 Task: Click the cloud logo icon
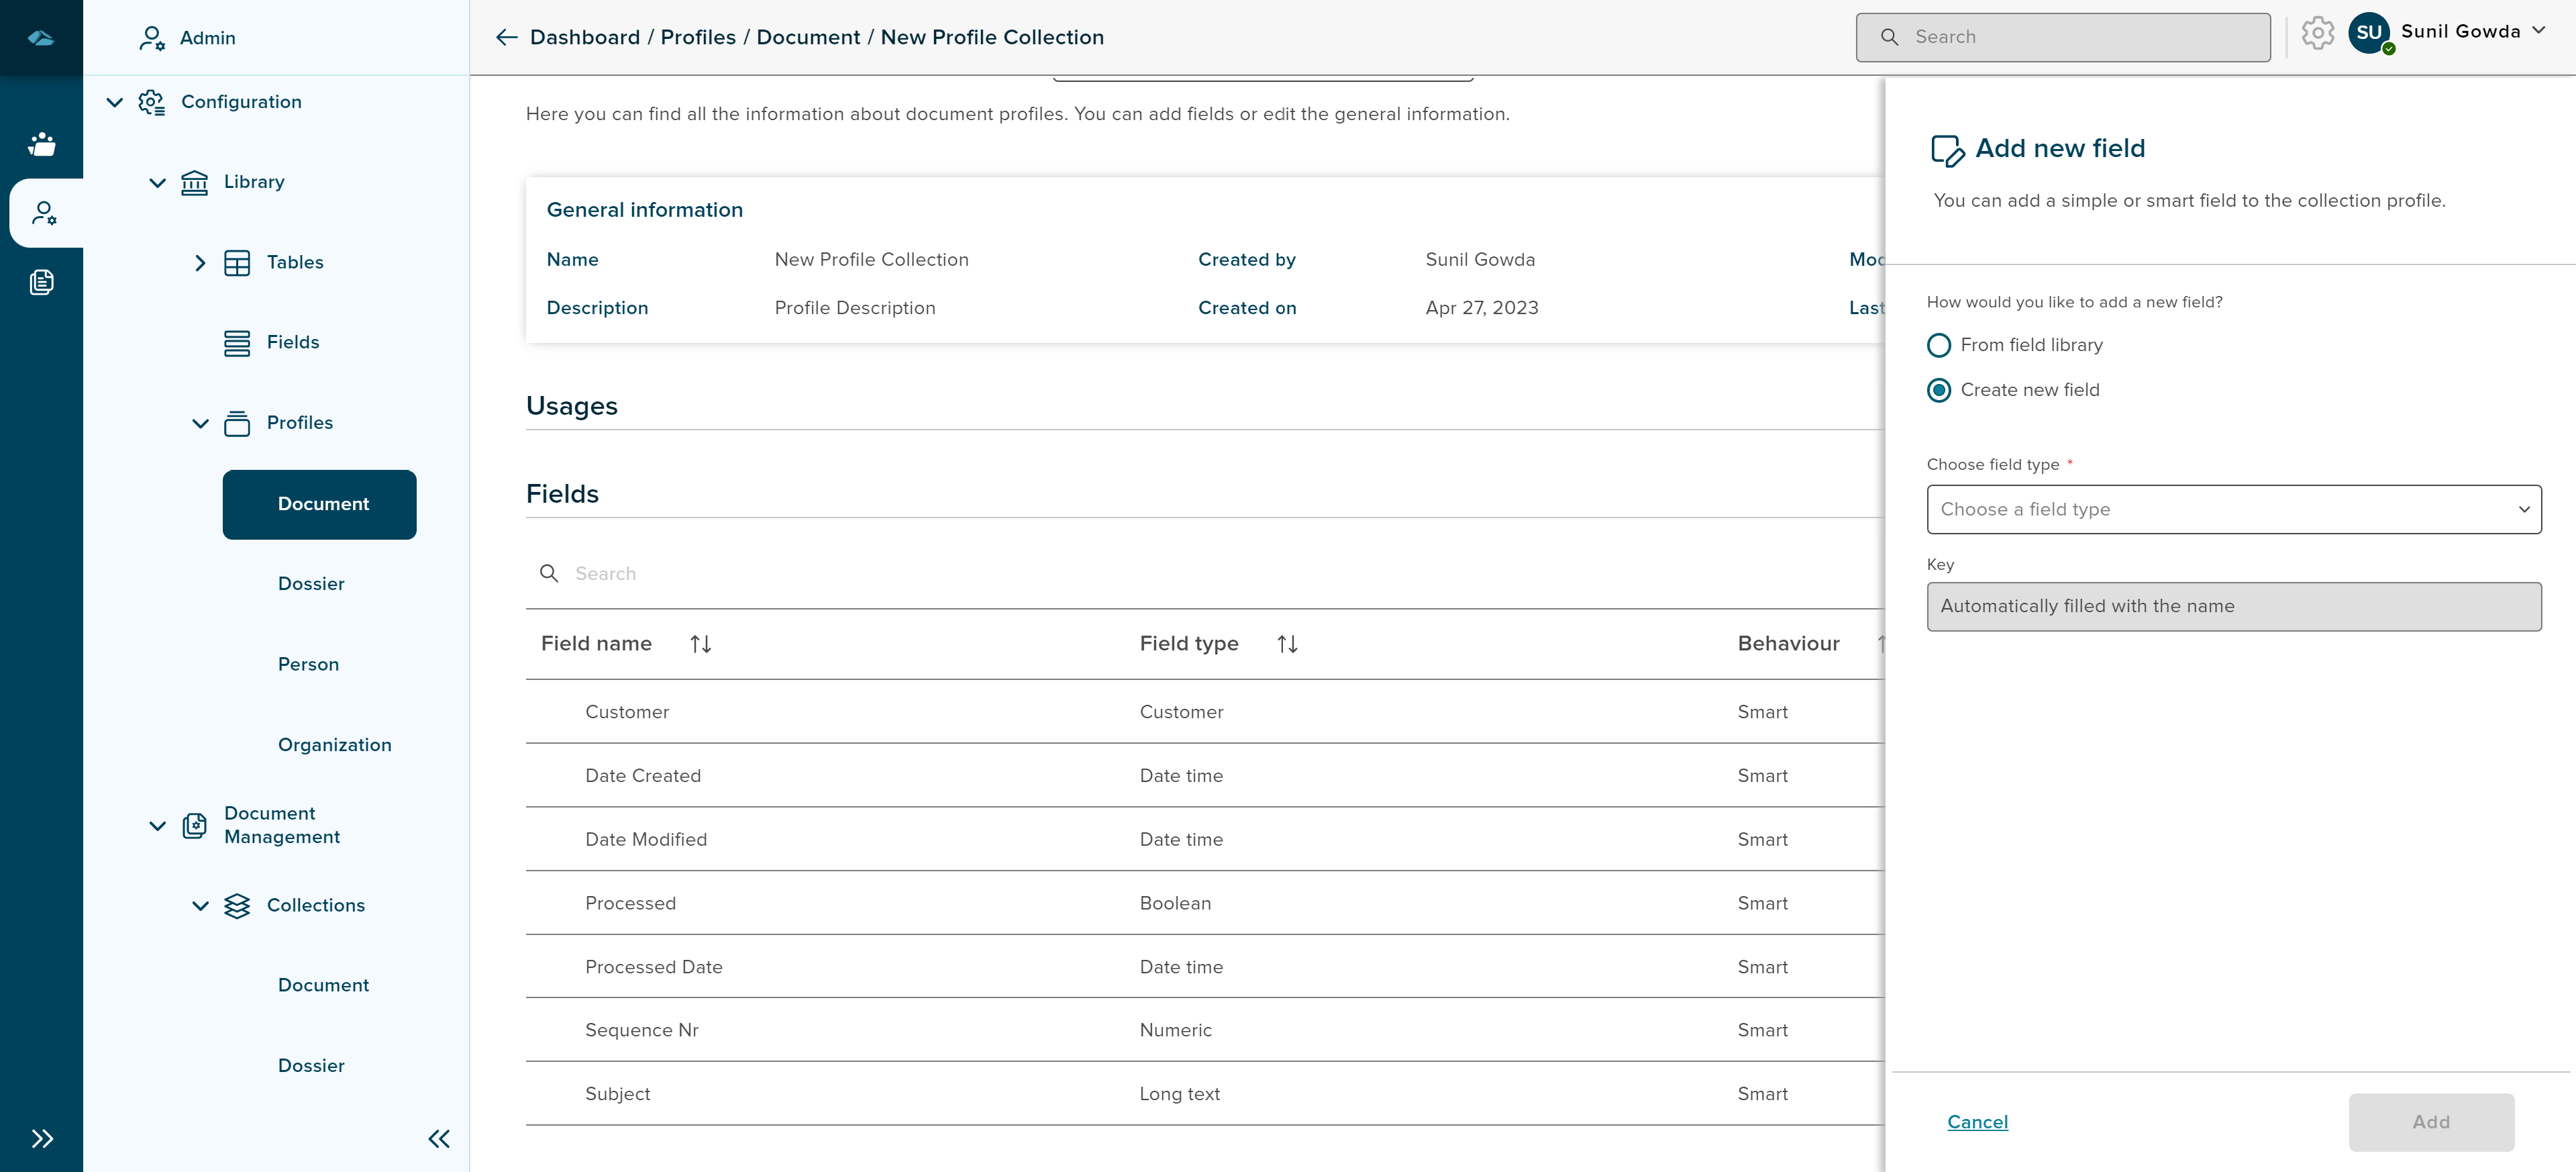coord(41,38)
